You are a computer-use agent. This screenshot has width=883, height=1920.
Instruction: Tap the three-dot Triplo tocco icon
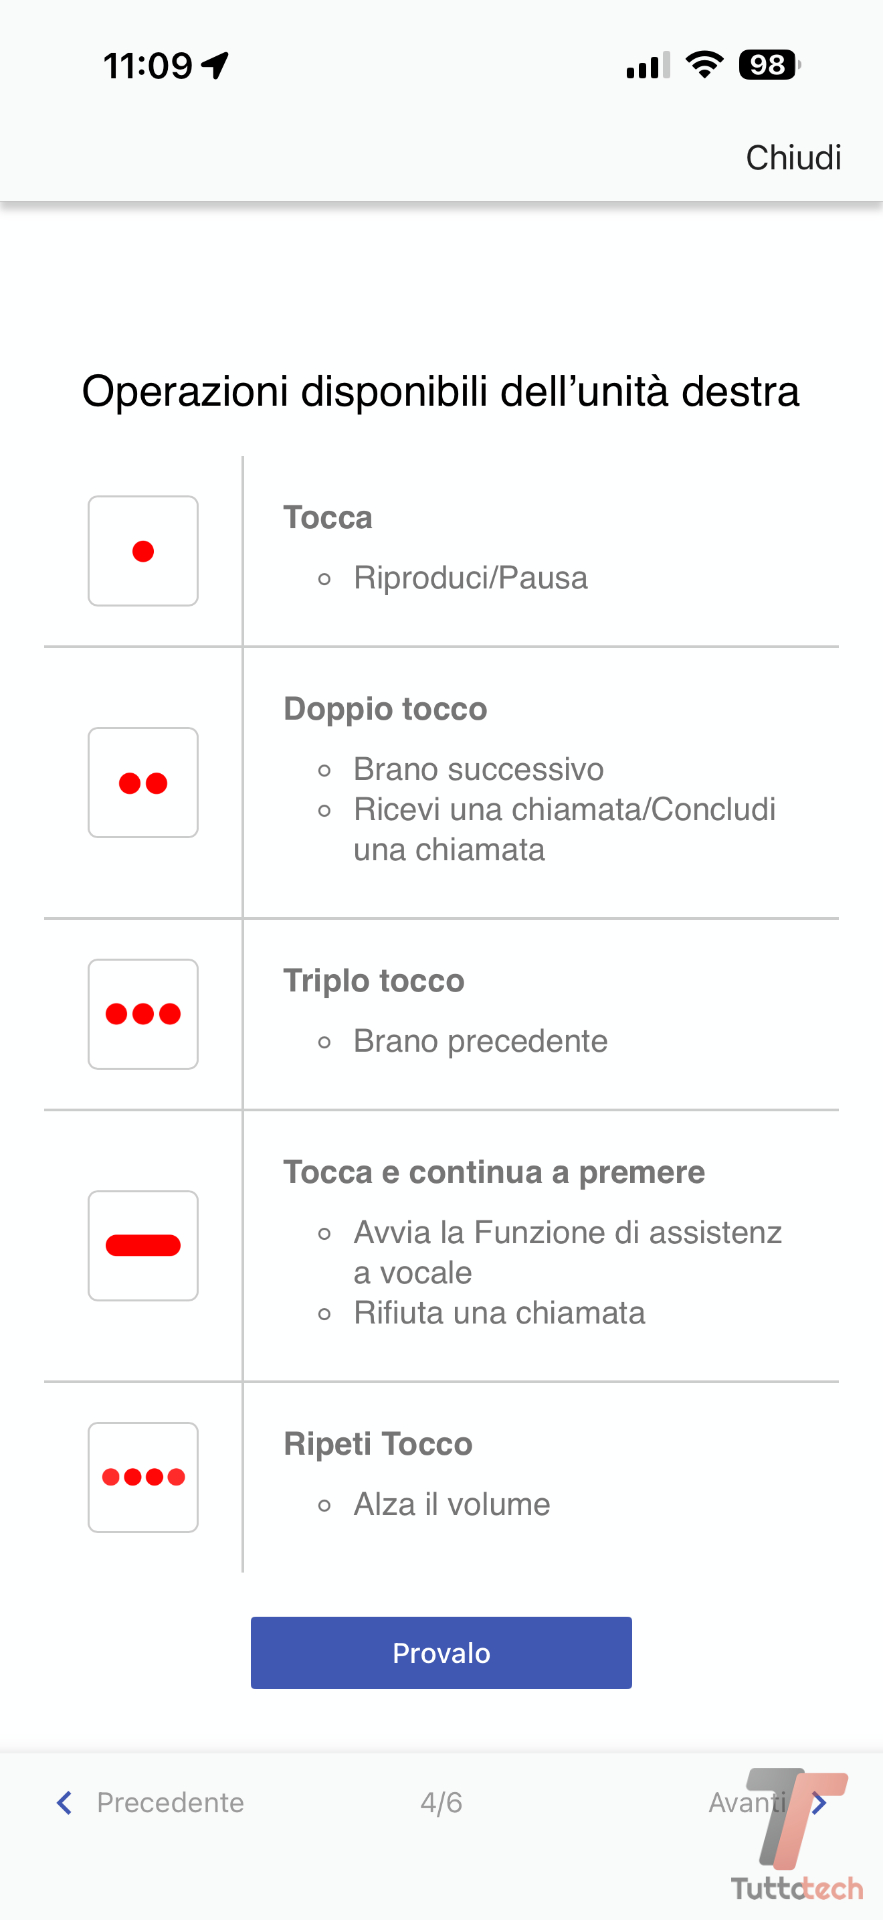[x=143, y=1014]
